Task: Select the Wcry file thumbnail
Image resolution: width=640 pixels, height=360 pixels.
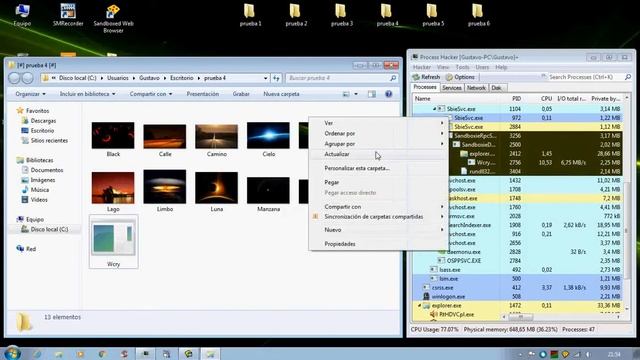Action: coord(113,242)
